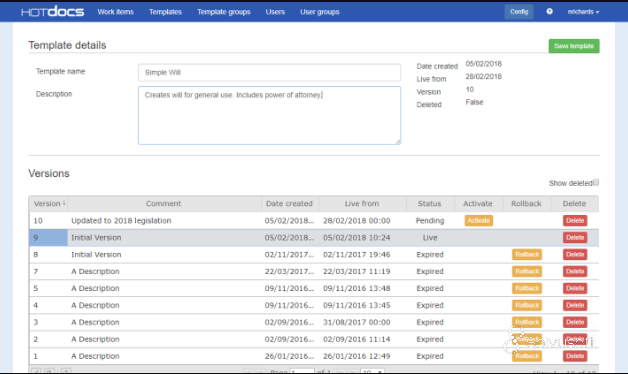Rollback to version 8
The image size is (628, 374).
pos(527,255)
